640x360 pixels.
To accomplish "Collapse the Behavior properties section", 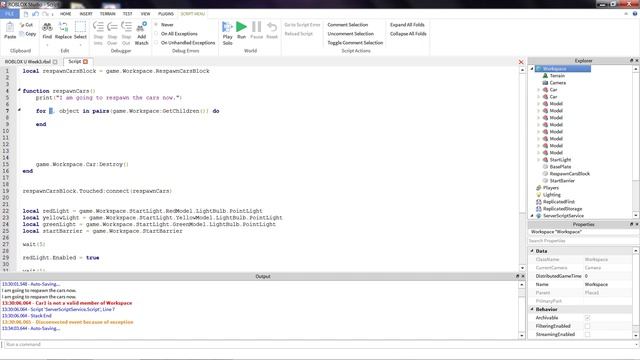I will pos(532,309).
